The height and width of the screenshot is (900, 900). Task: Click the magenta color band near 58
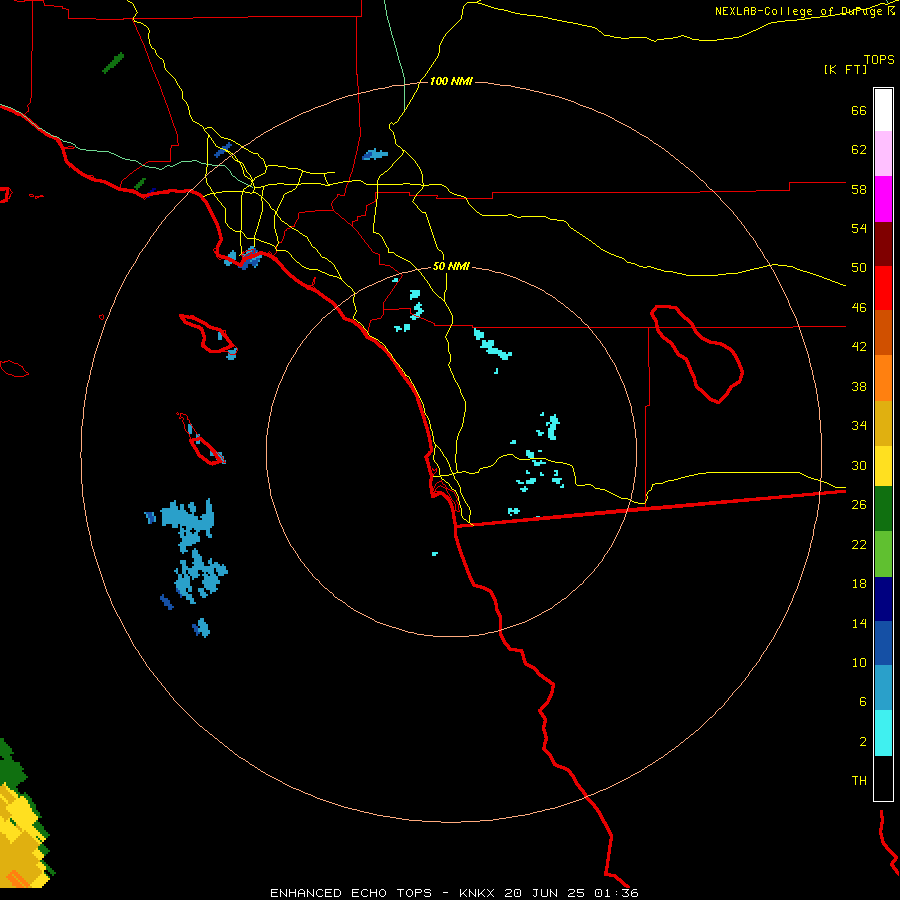(883, 199)
